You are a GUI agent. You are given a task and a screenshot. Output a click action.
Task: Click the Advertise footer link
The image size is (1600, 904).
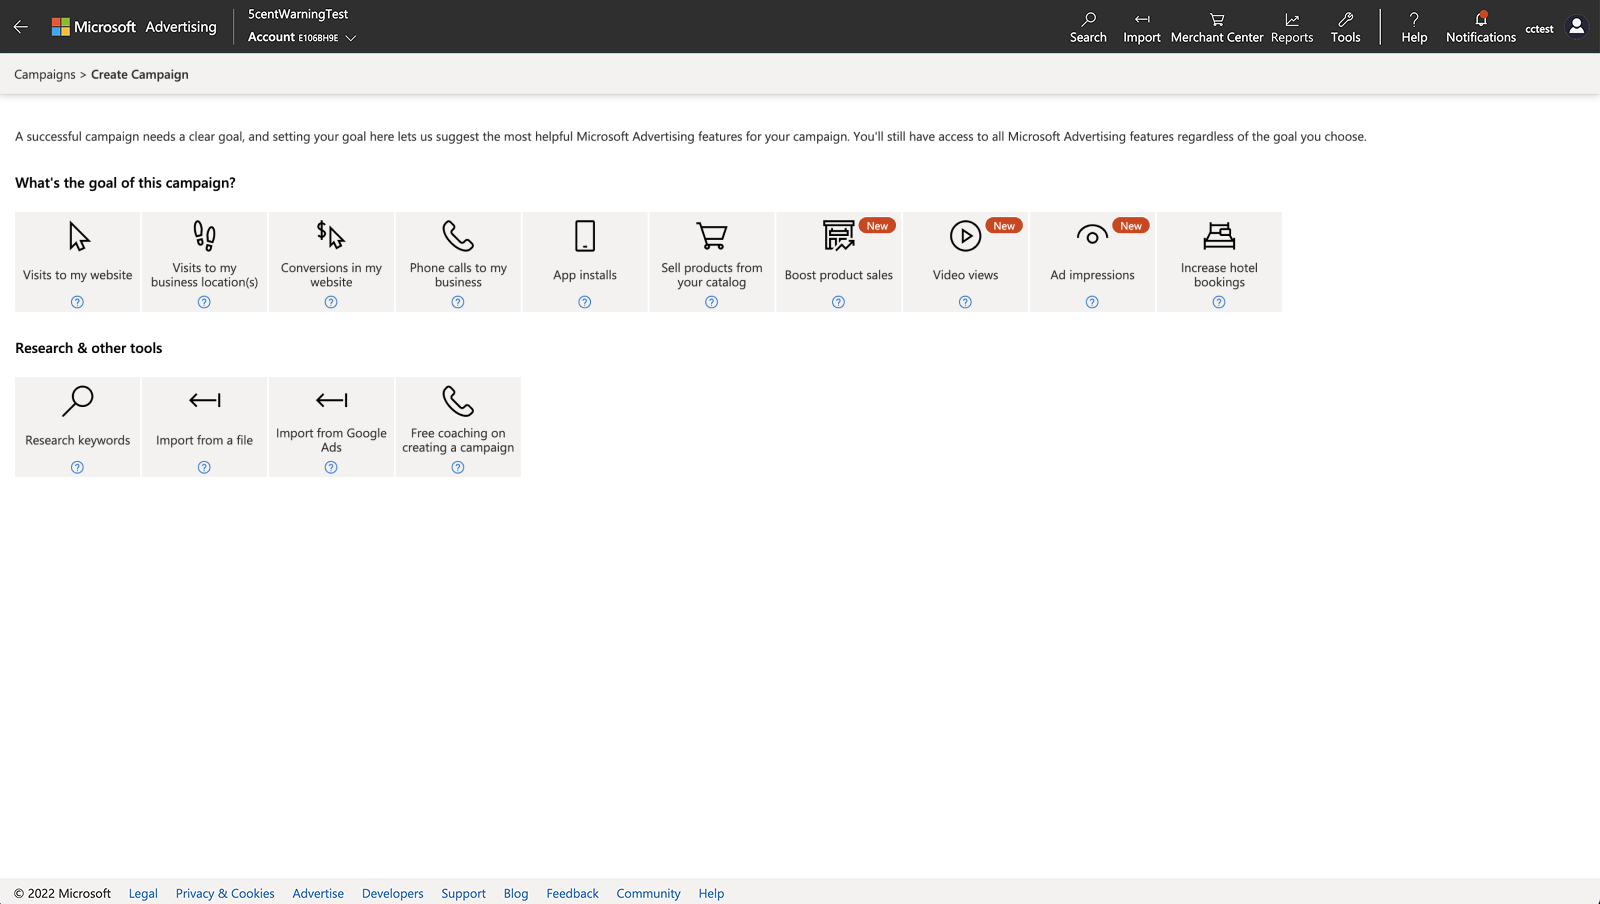tap(318, 894)
